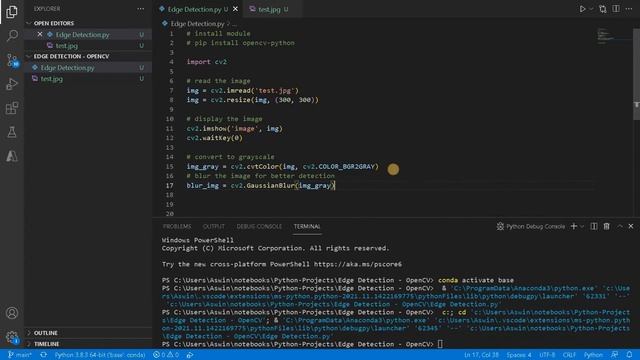Maximize the panel with the up chevron
640x360 pixels.
tap(620, 227)
